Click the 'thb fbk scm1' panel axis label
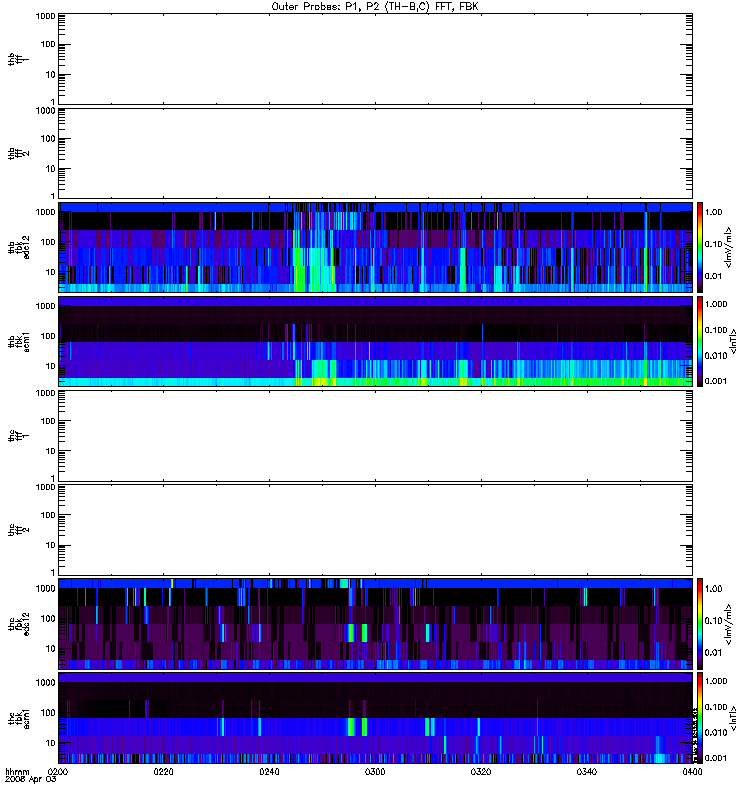750x800 pixels. click(18, 341)
